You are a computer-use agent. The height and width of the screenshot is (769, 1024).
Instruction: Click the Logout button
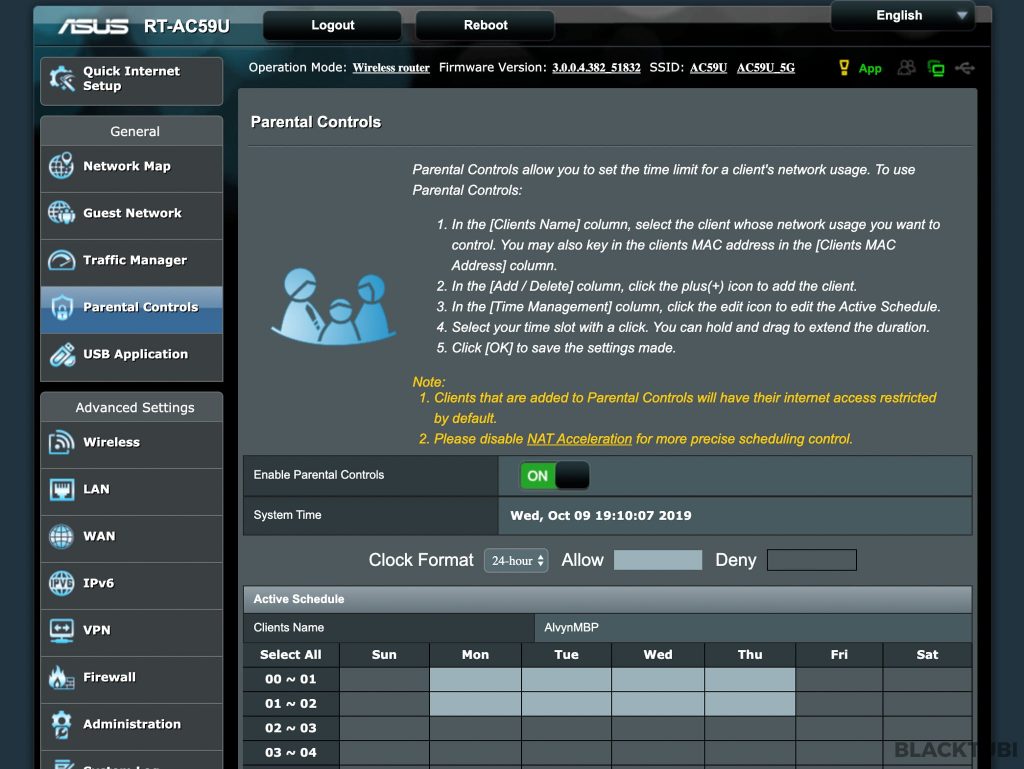click(332, 25)
